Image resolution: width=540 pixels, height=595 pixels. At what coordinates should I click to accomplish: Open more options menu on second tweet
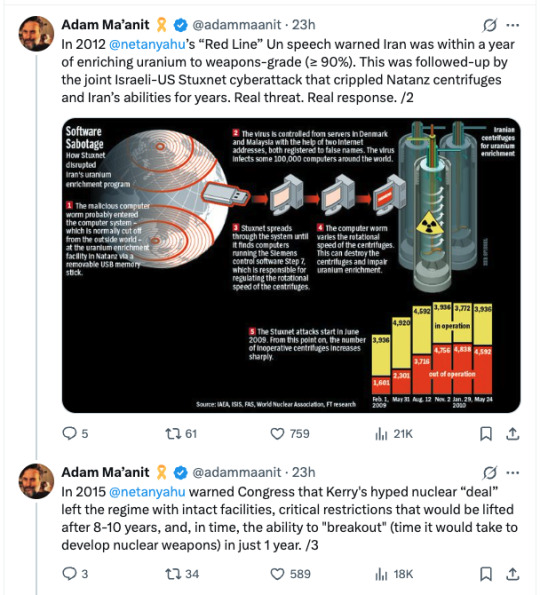click(x=513, y=473)
